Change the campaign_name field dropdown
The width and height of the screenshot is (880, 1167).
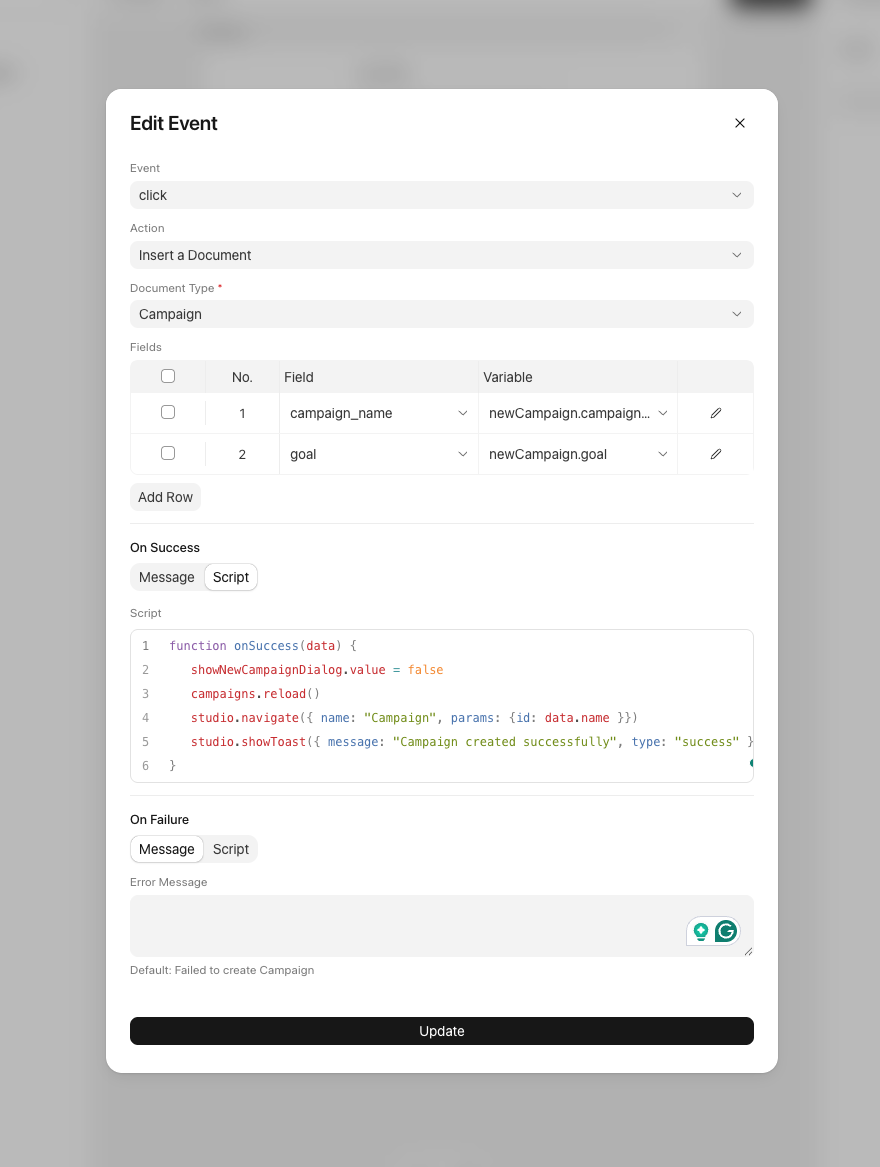[x=378, y=413]
